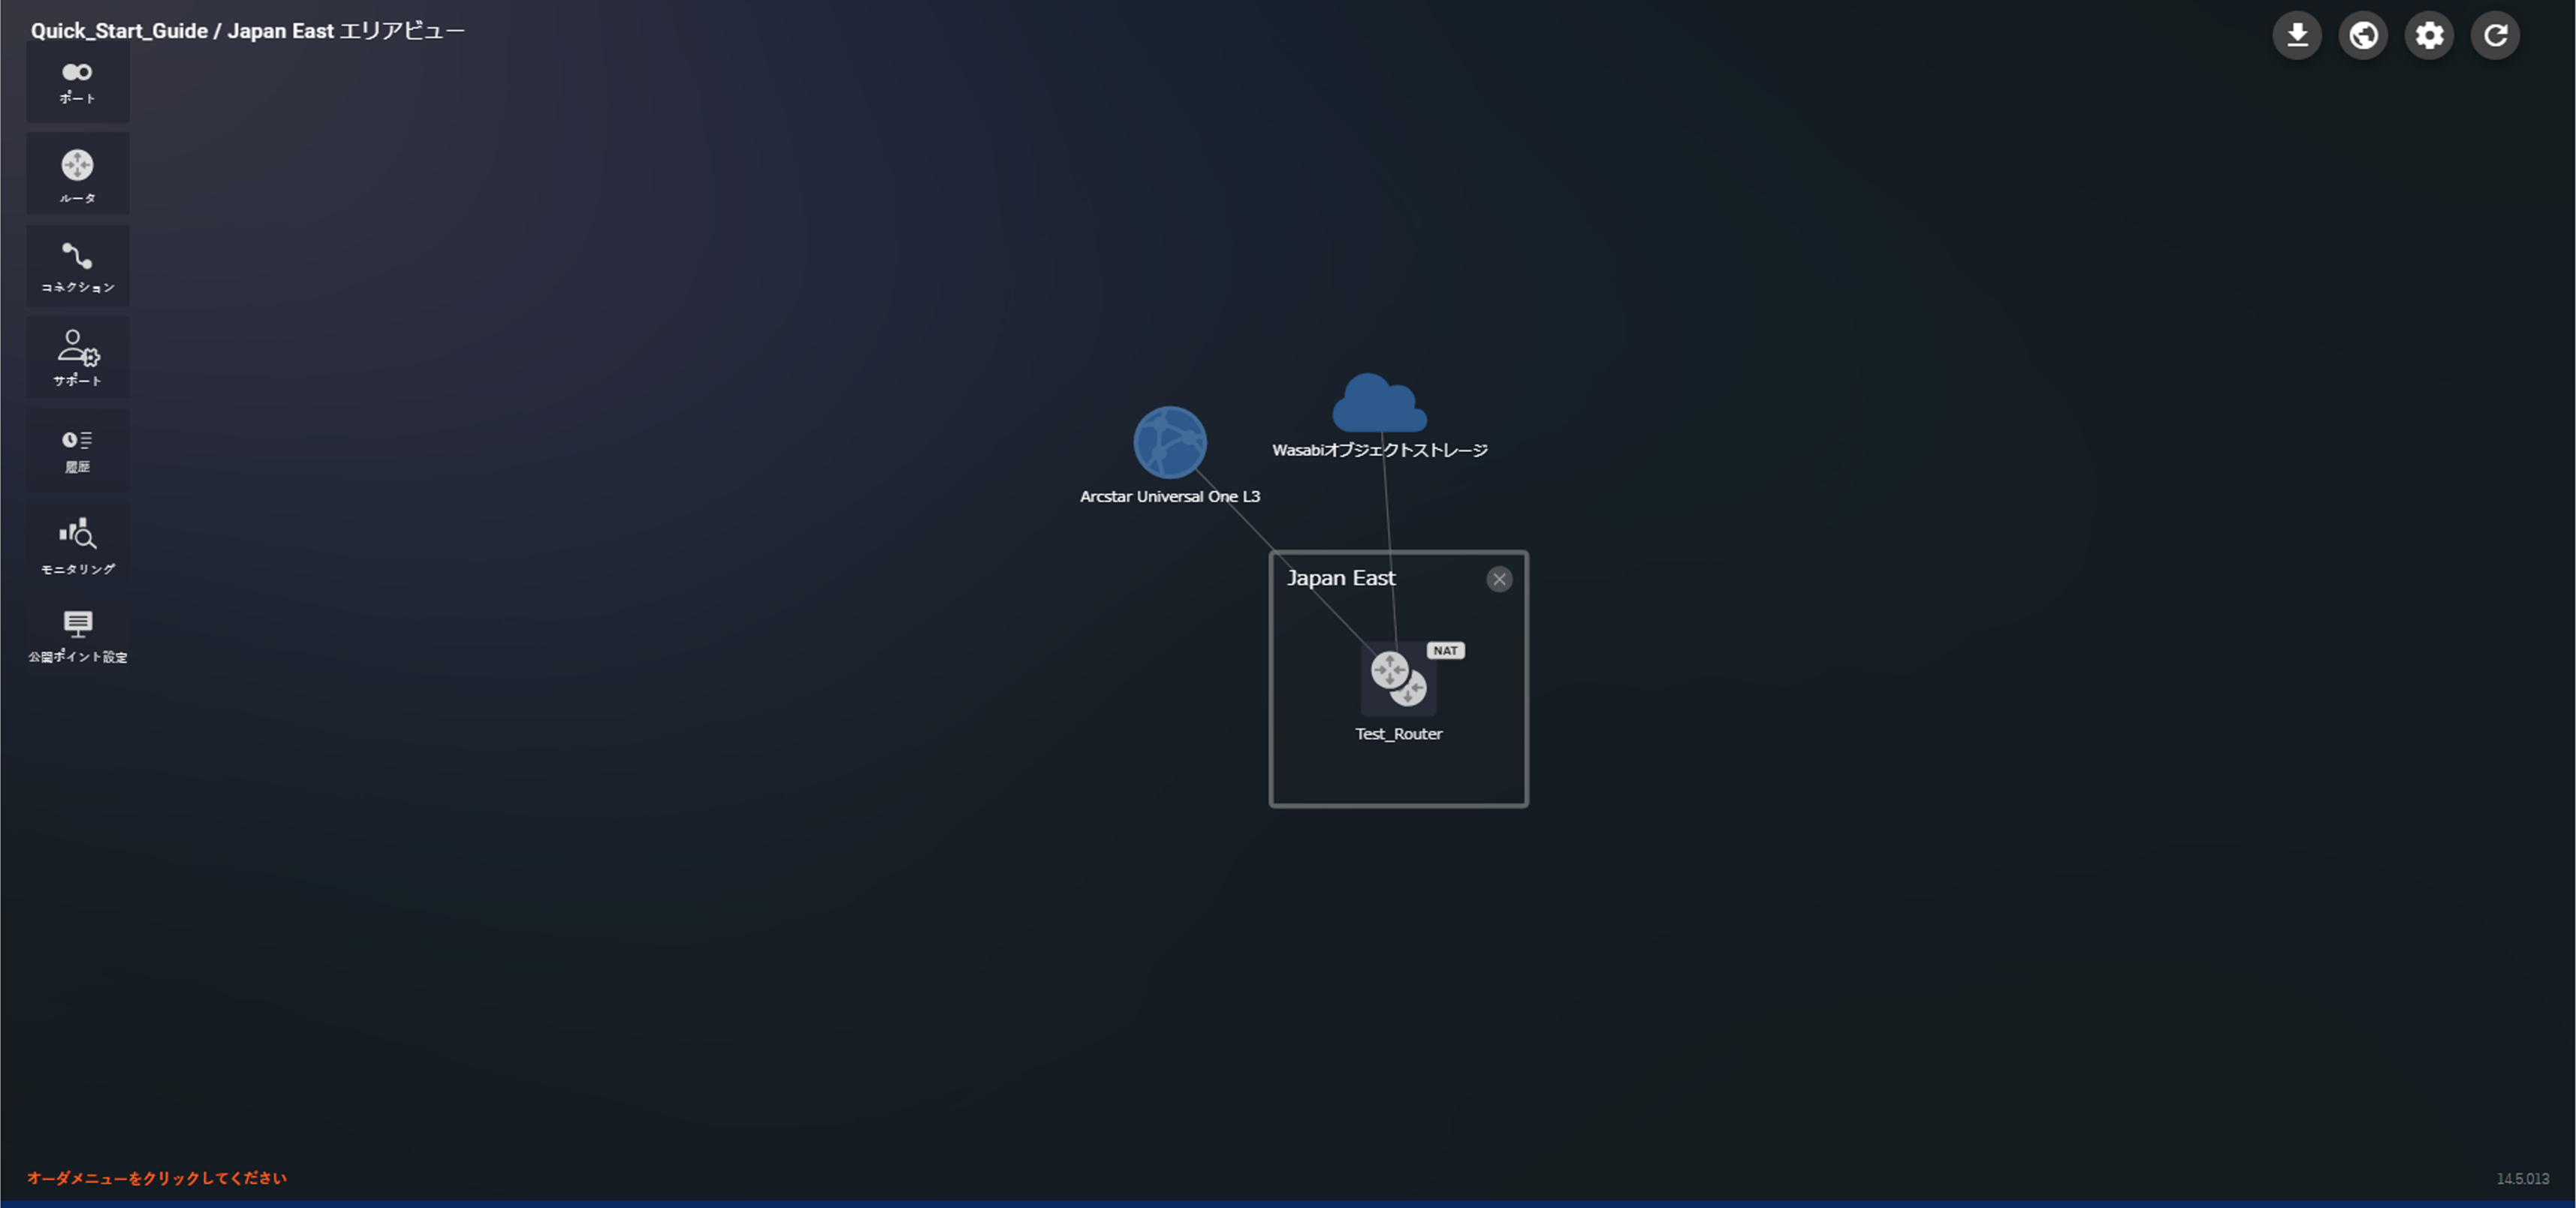
Task: Close the Japan East area box
Action: point(1499,579)
